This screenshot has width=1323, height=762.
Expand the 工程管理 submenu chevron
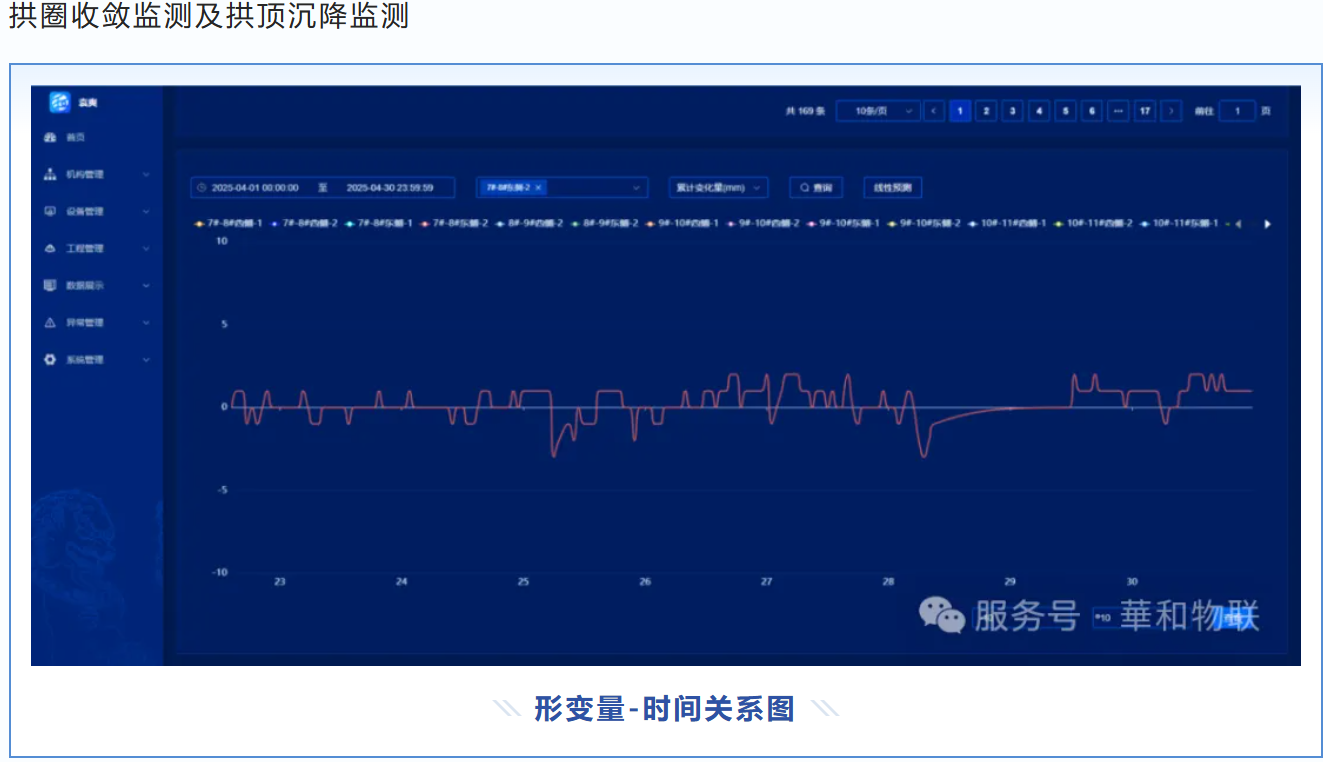click(146, 248)
